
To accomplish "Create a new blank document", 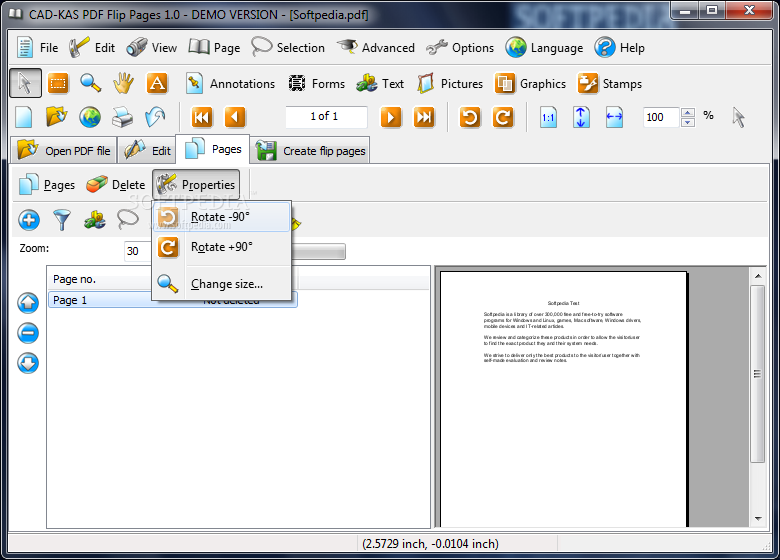I will 24,117.
